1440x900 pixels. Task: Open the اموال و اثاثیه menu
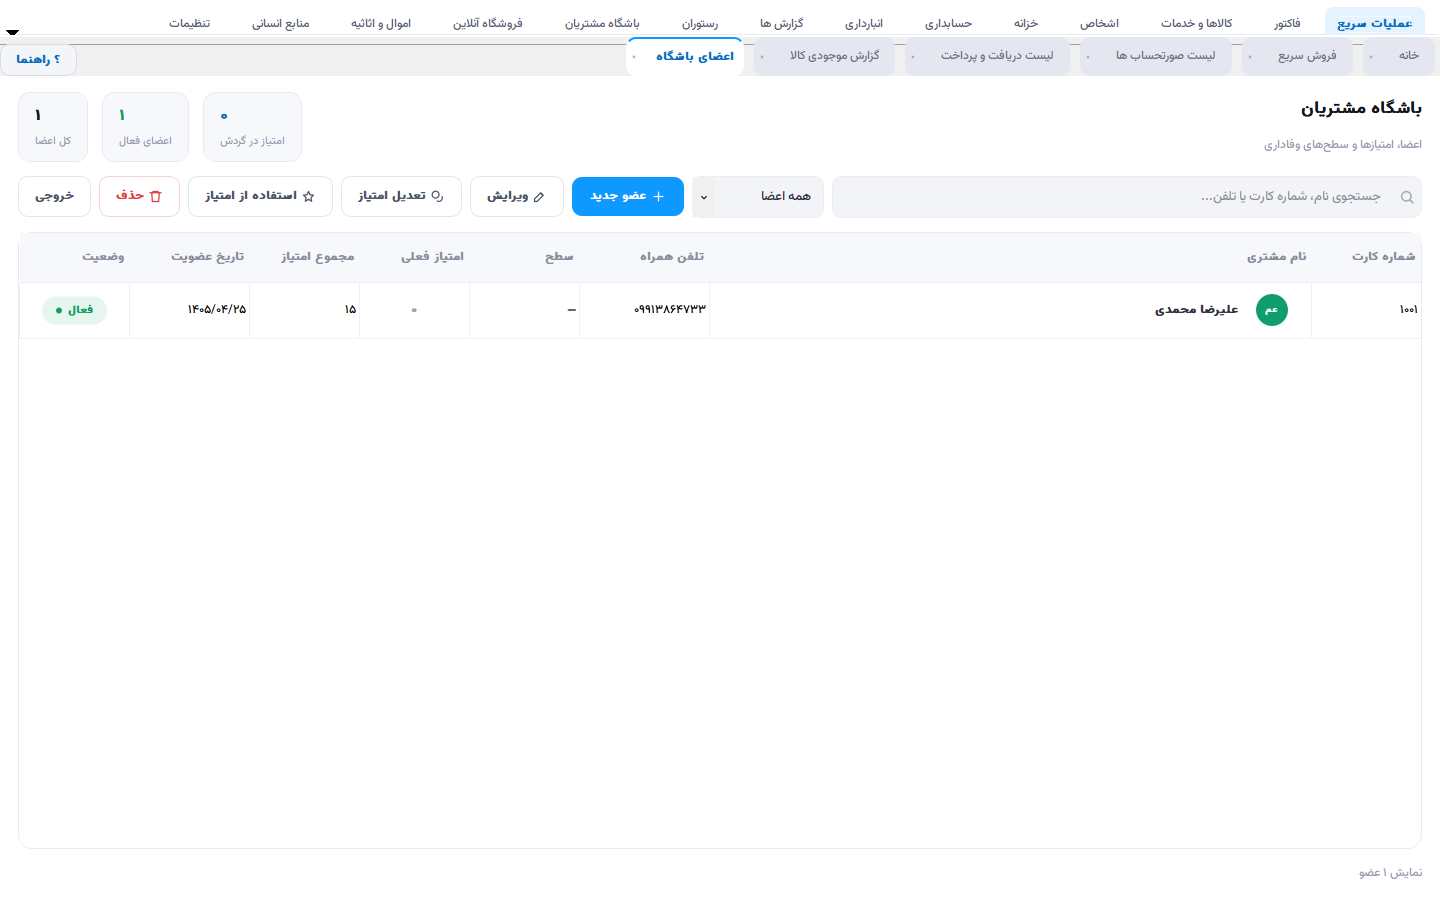click(x=381, y=23)
